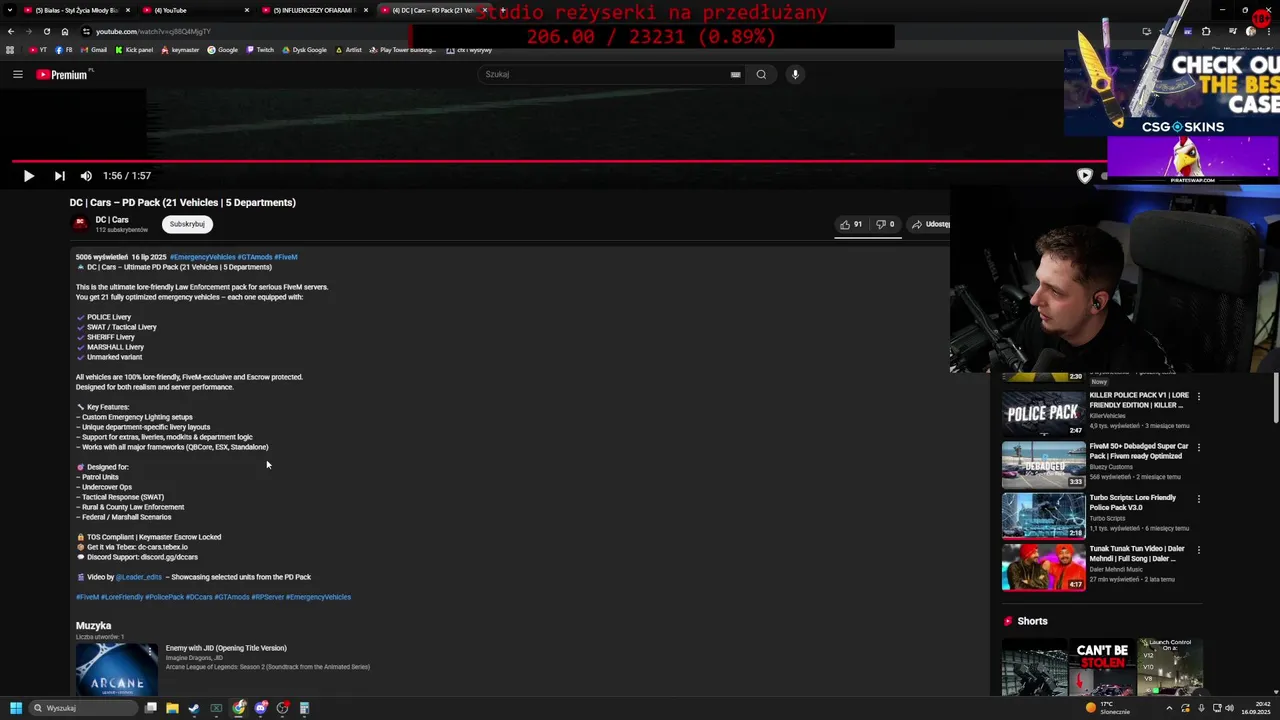Open #FiveM hashtag in top hashtag row
This screenshot has height=720, width=1280.
[x=286, y=257]
